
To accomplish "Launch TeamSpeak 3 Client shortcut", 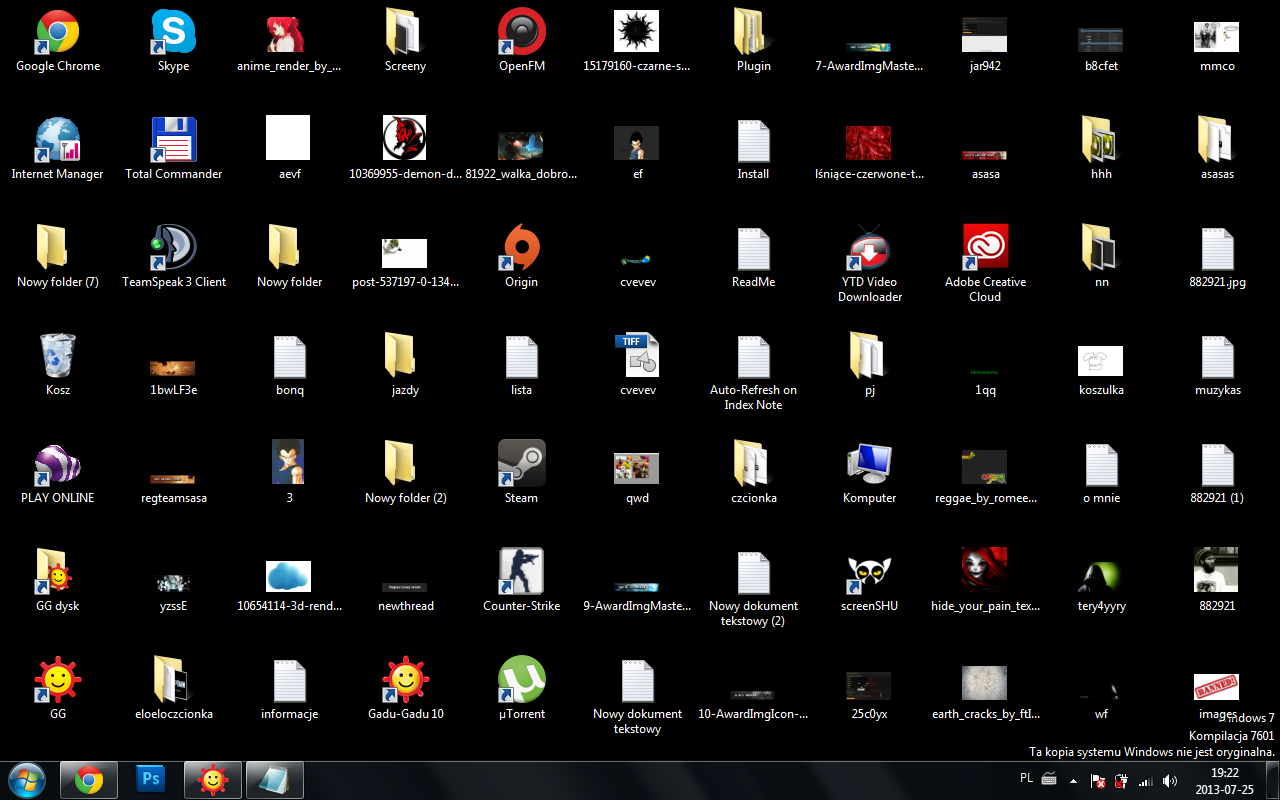I will pos(174,249).
